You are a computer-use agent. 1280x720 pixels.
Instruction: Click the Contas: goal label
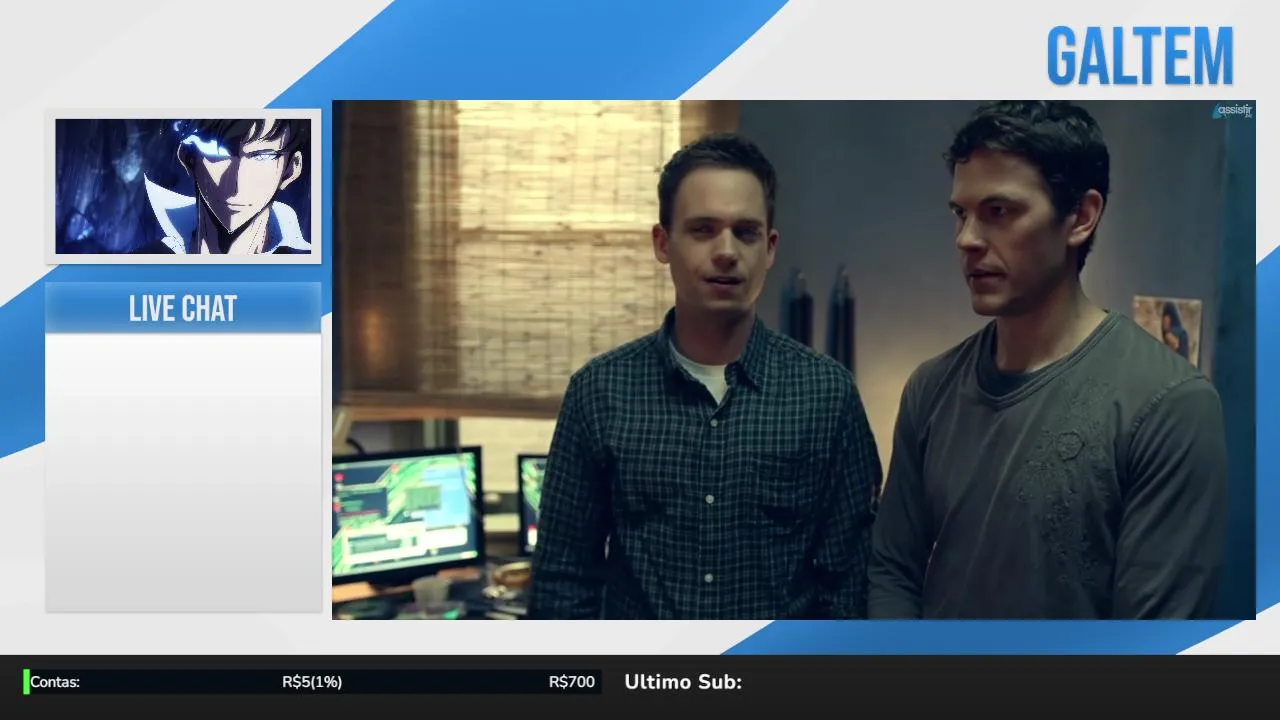(x=55, y=682)
